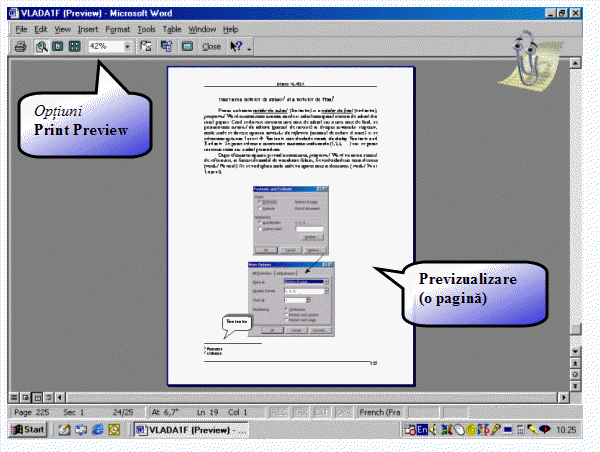Click inside the 42% zoom field
This screenshot has width=600, height=452.
pyautogui.click(x=106, y=46)
